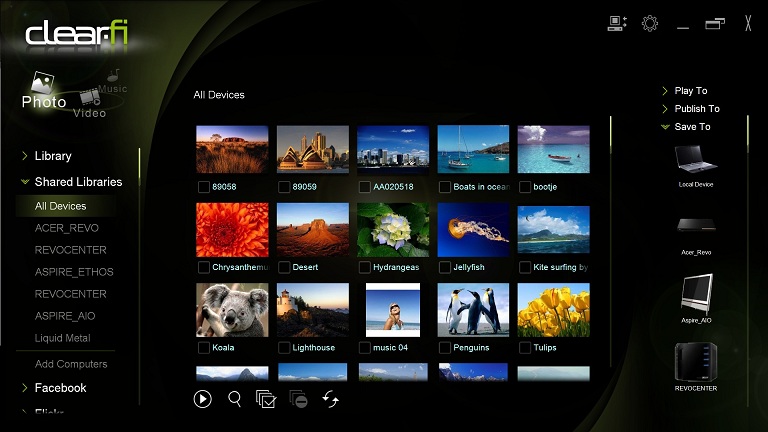Screen dimensions: 768x432
Task: Check the Hydrangeas checkbox
Action: [x=364, y=267]
